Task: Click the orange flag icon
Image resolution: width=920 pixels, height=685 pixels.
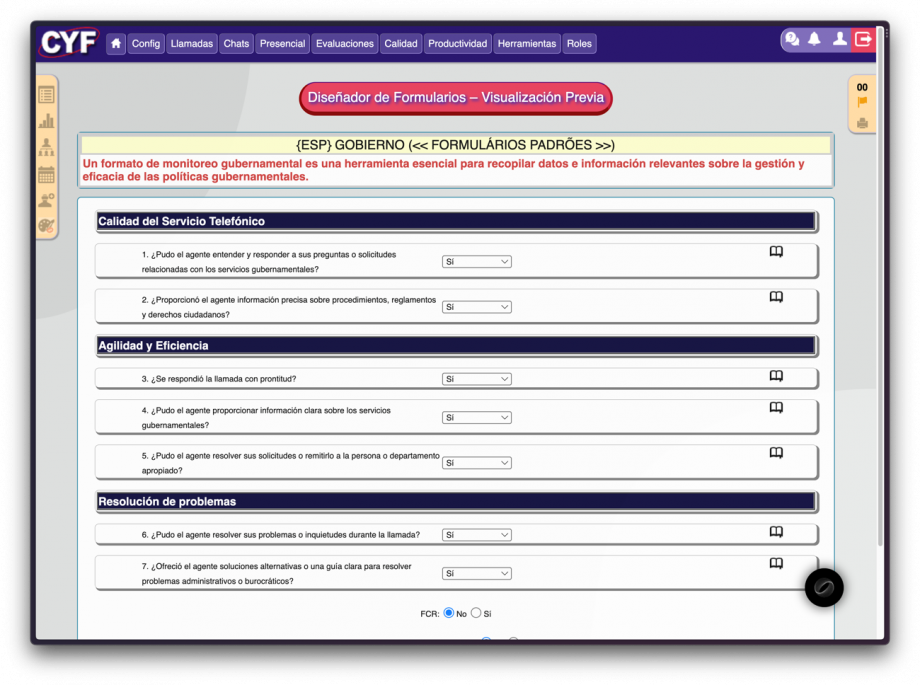Action: [x=862, y=103]
